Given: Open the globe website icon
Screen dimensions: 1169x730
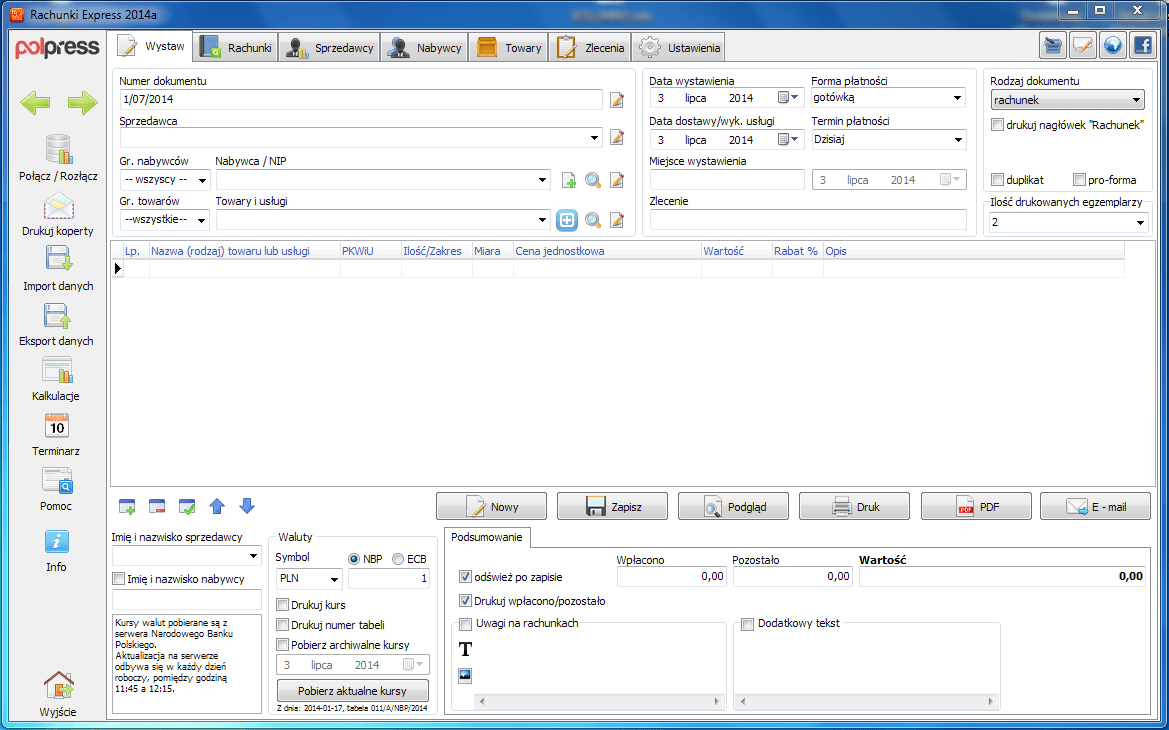Looking at the screenshot, I should 1113,46.
